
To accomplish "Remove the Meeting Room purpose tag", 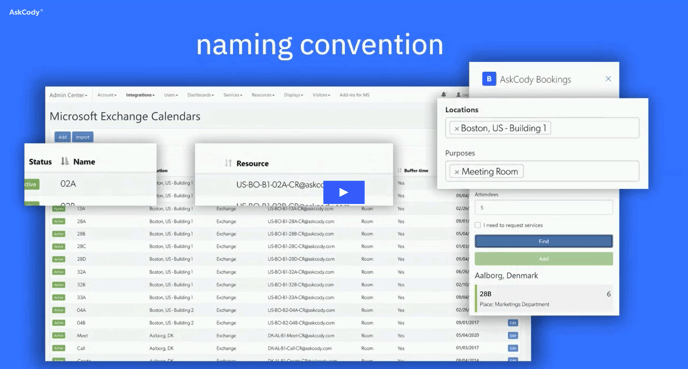I will tap(457, 172).
